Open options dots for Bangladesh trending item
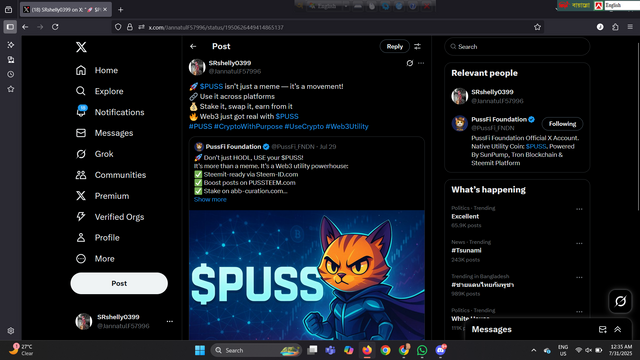Image resolution: width=640 pixels, height=360 pixels. coord(579,278)
